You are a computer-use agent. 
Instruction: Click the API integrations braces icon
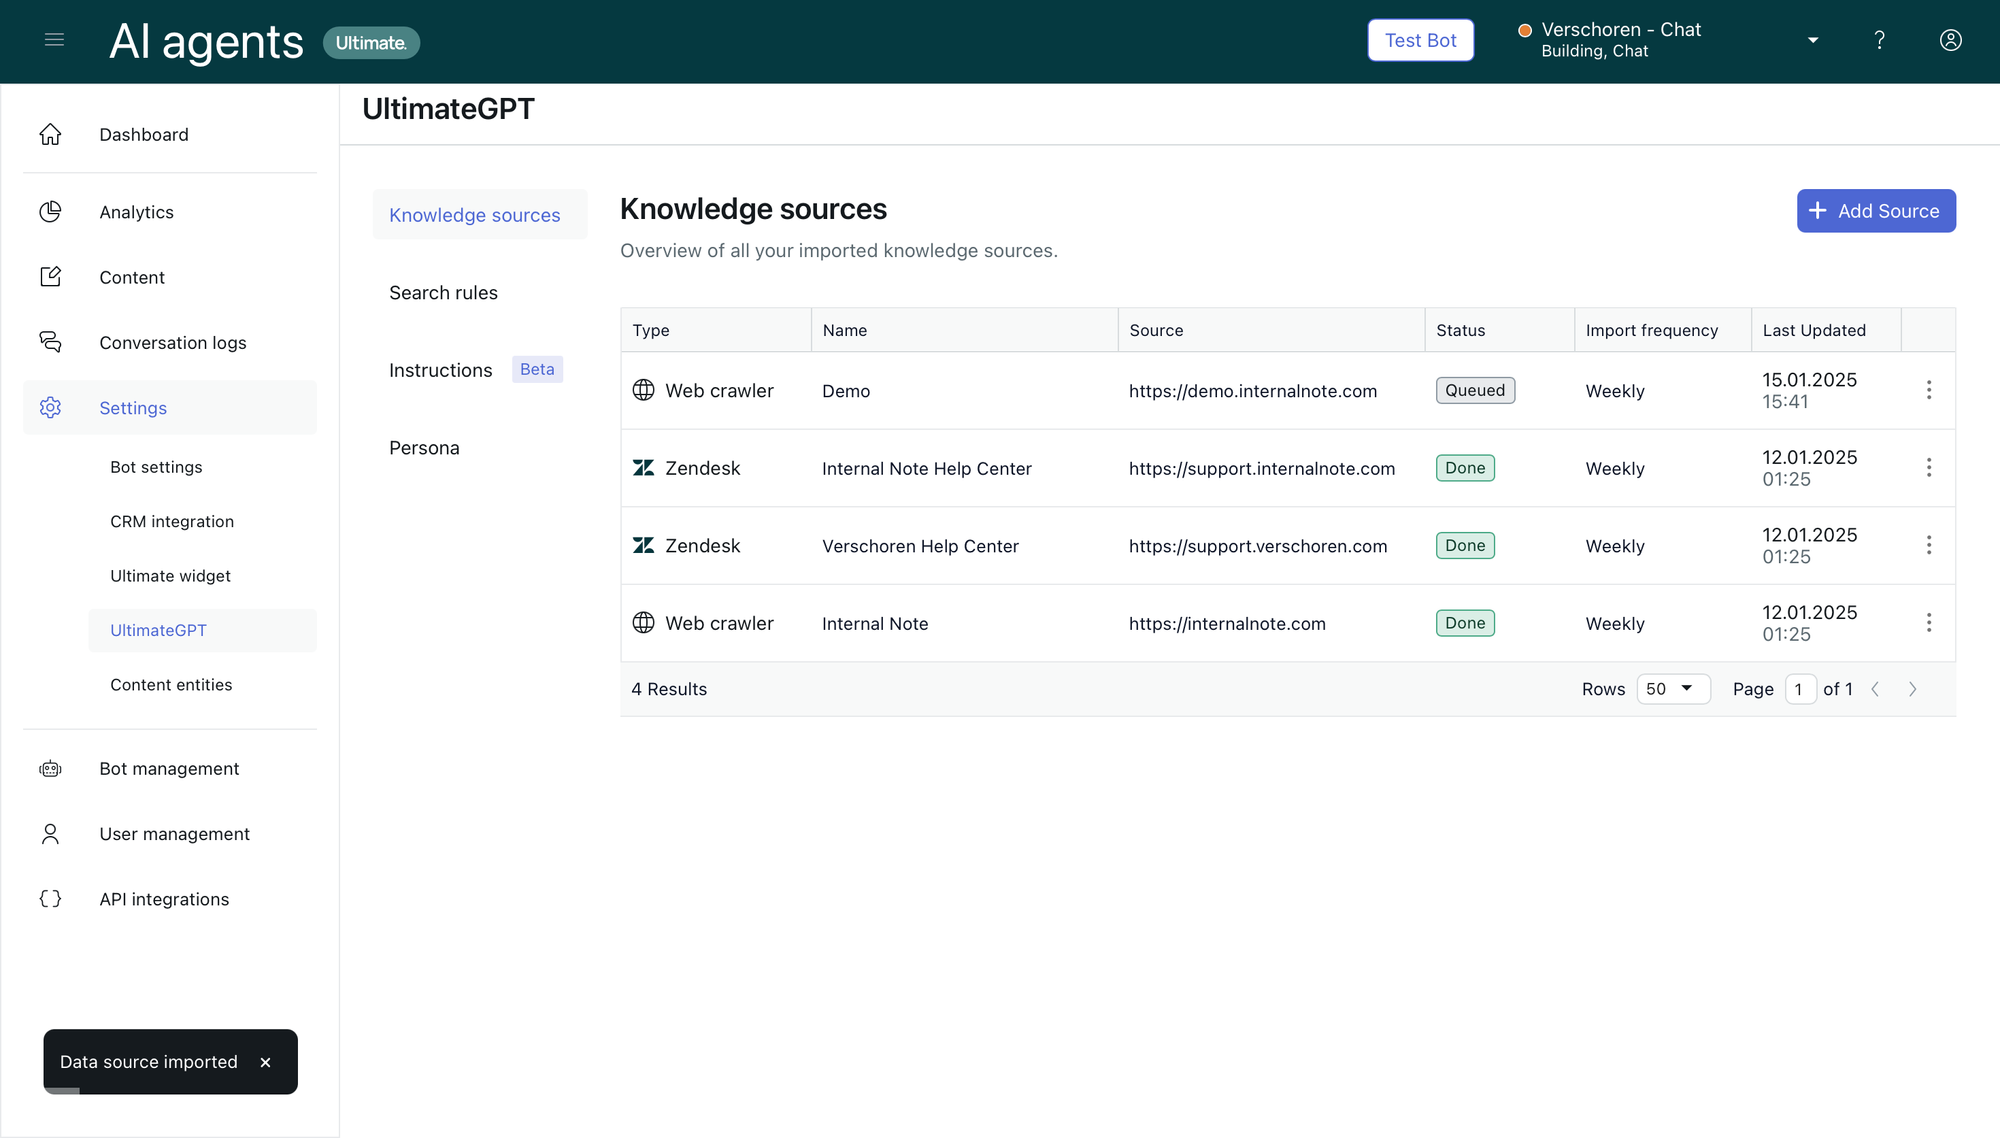coord(51,899)
